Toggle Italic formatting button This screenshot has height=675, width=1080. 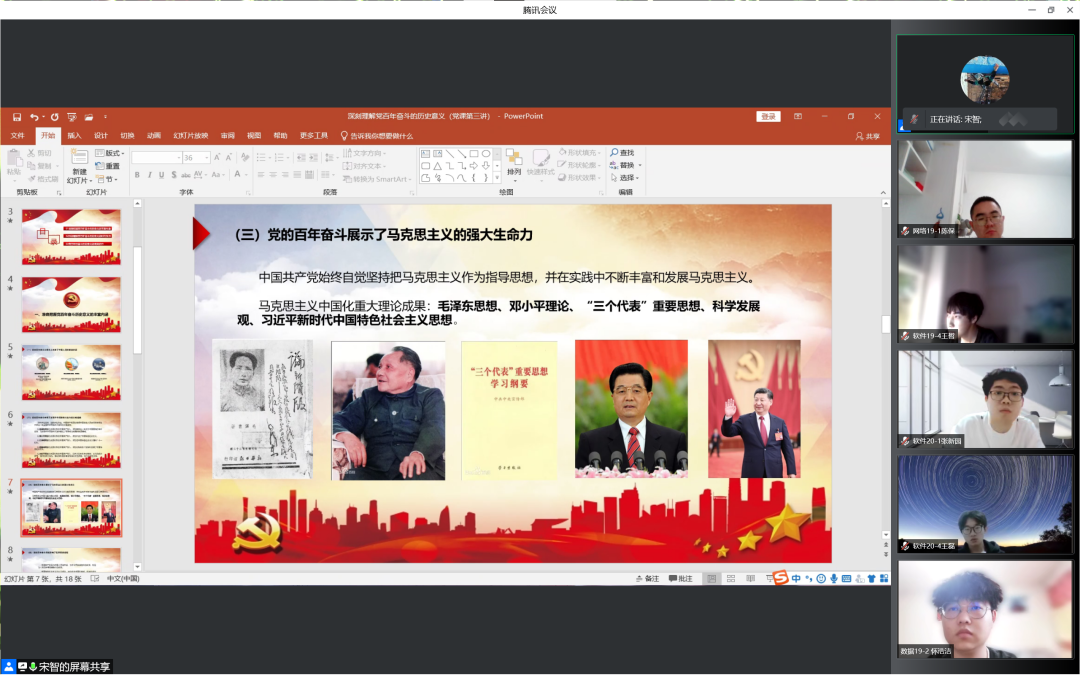(150, 175)
